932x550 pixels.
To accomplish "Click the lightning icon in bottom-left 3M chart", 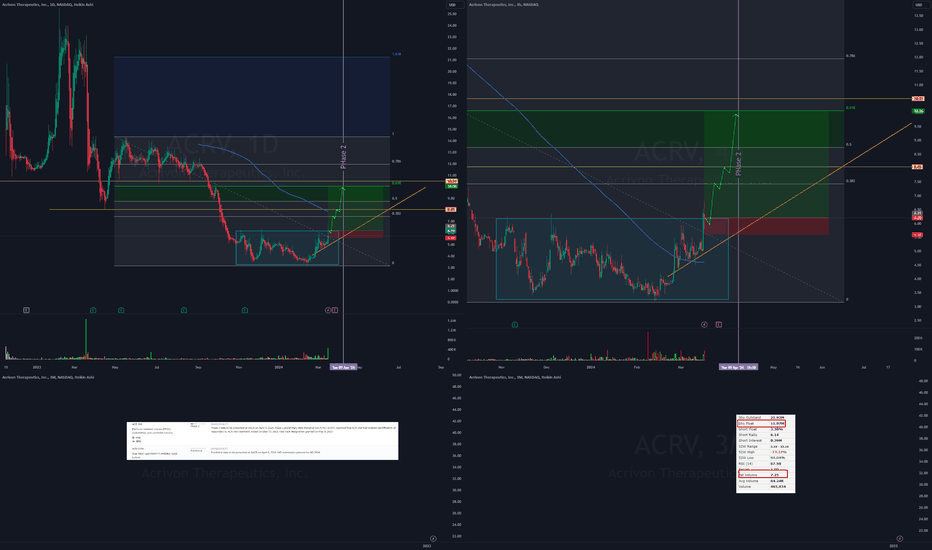I will click(433, 539).
